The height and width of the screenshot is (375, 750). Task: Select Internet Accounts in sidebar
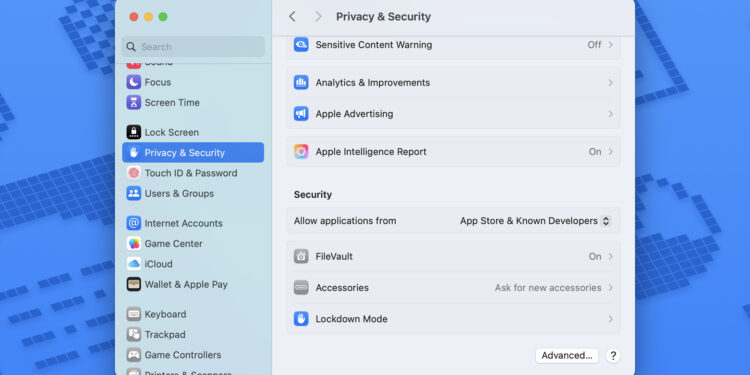pos(193,223)
